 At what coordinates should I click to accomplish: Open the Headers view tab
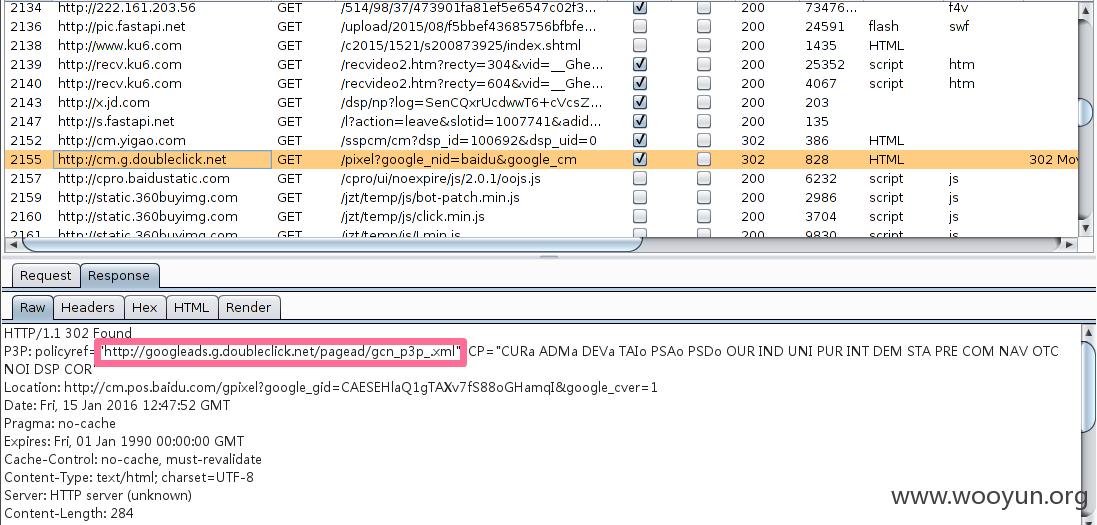click(87, 307)
